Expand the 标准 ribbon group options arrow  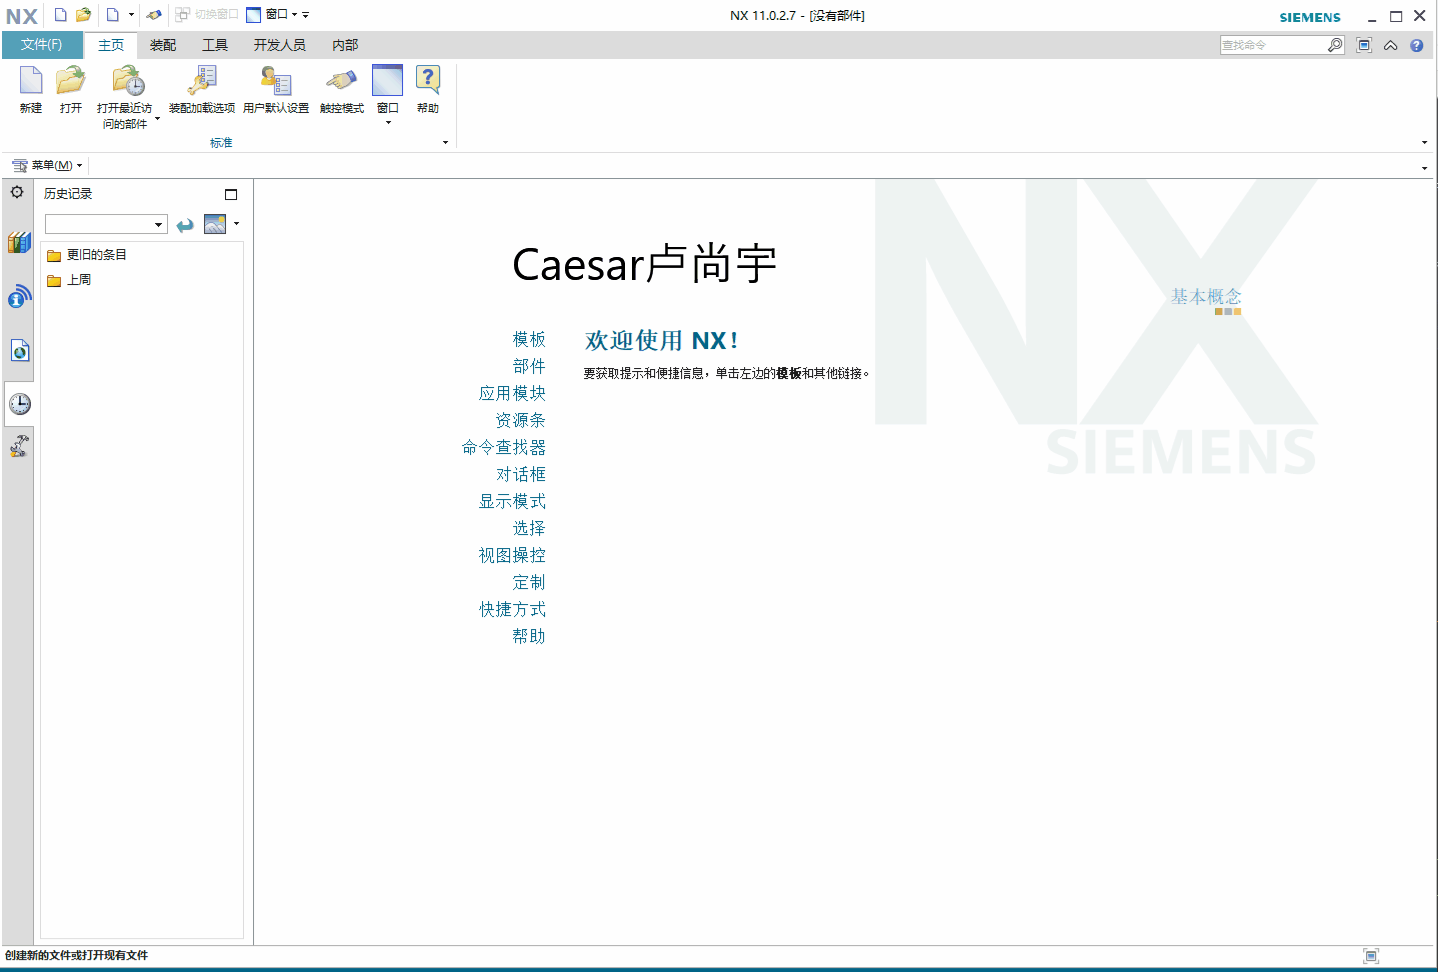446,143
